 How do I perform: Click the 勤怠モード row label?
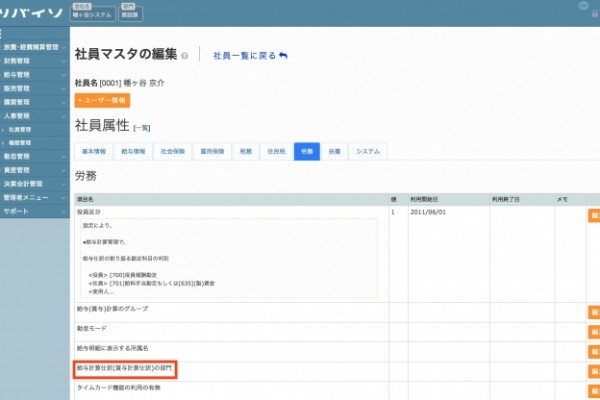[x=92, y=328]
